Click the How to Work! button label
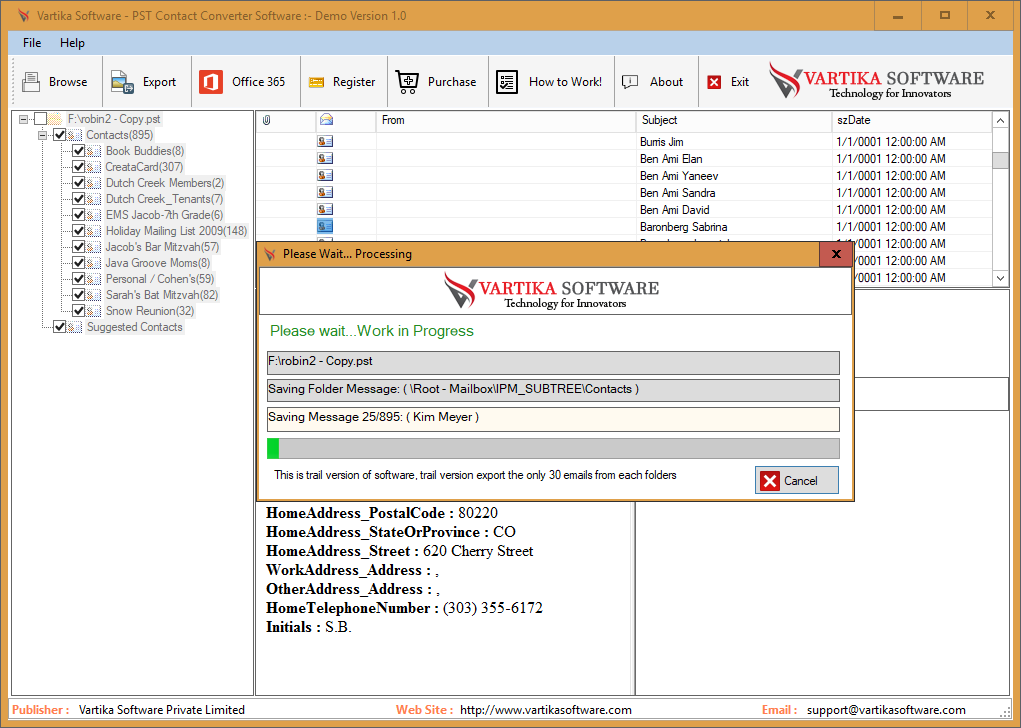 pyautogui.click(x=565, y=82)
